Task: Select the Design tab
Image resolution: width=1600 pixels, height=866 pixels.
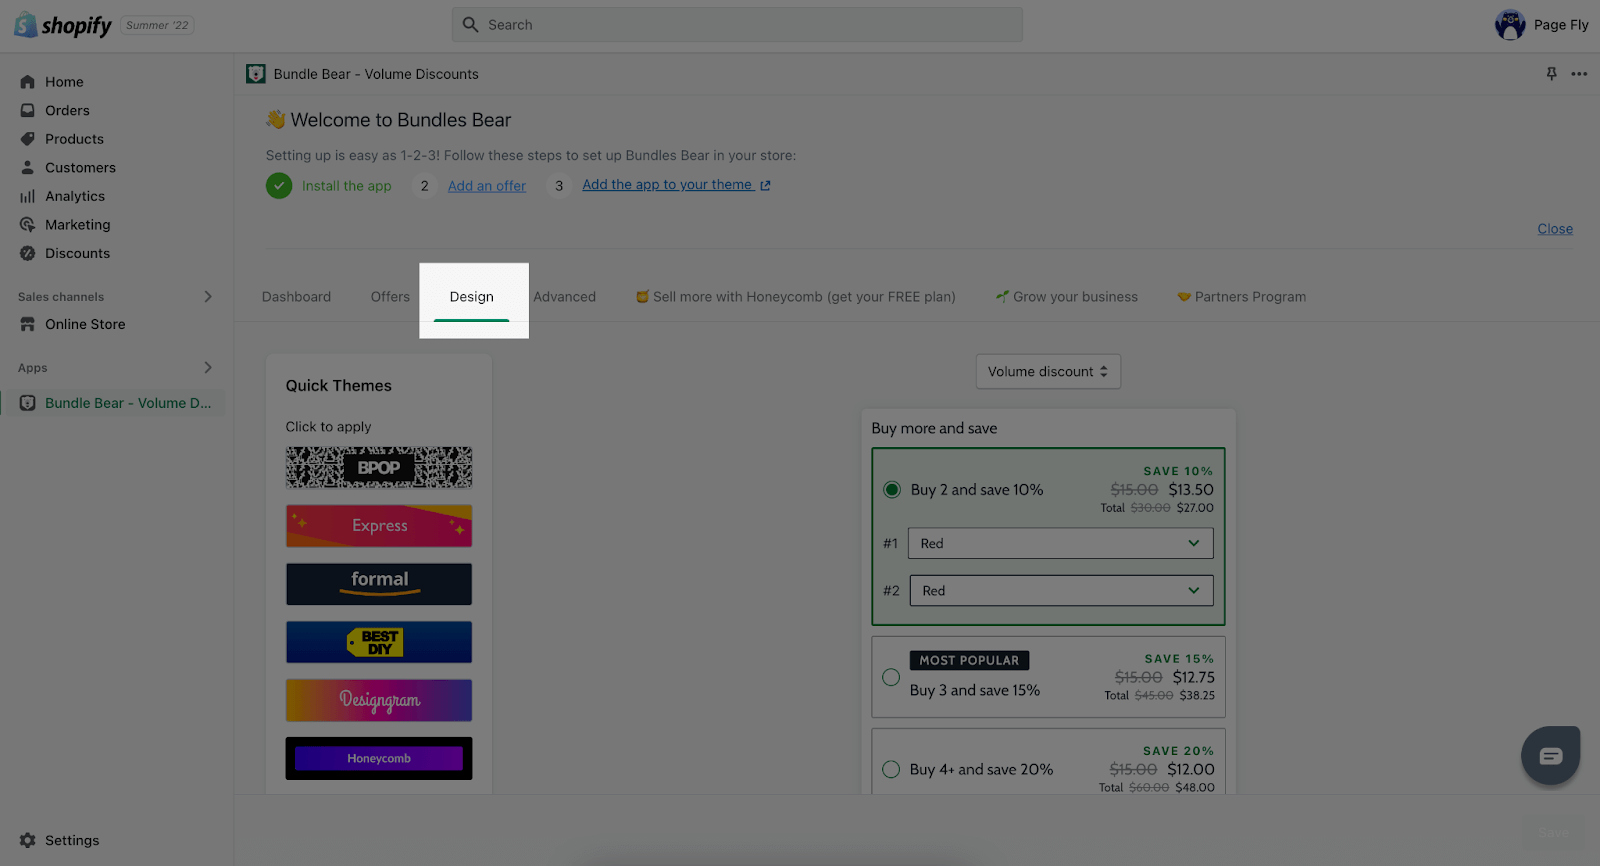Action: click(472, 297)
